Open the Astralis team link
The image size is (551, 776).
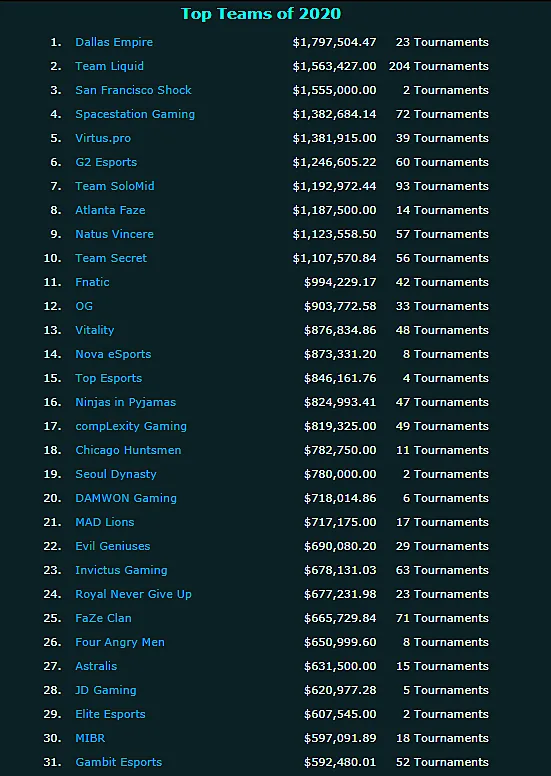96,666
